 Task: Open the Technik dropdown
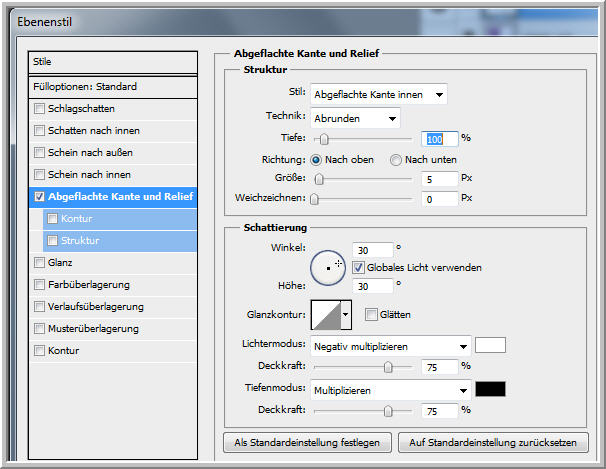pyautogui.click(x=355, y=118)
